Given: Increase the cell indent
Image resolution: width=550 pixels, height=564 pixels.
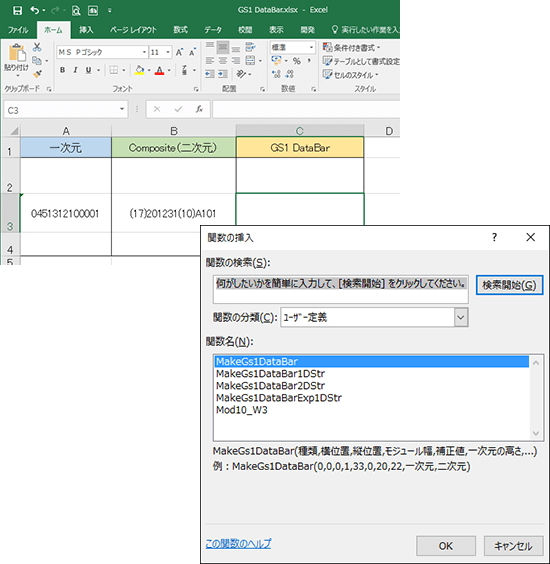Looking at the screenshot, I should 223,74.
